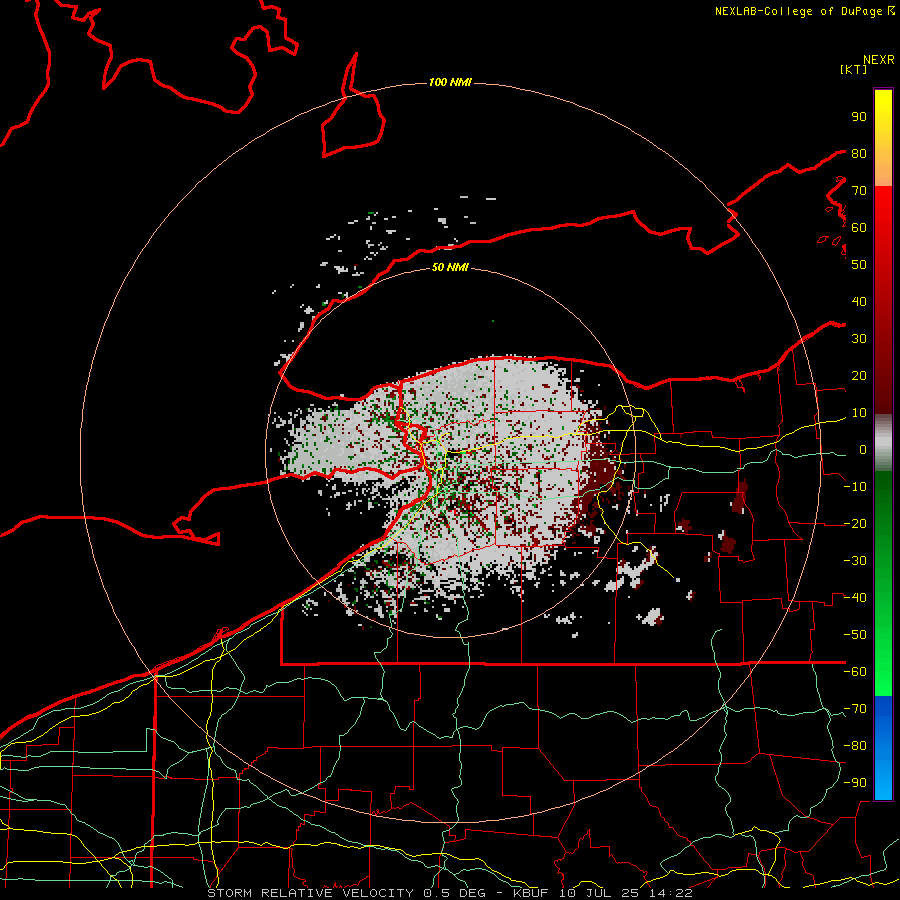The width and height of the screenshot is (900, 900).
Task: Click the -60 knot scale label
Action: [855, 672]
